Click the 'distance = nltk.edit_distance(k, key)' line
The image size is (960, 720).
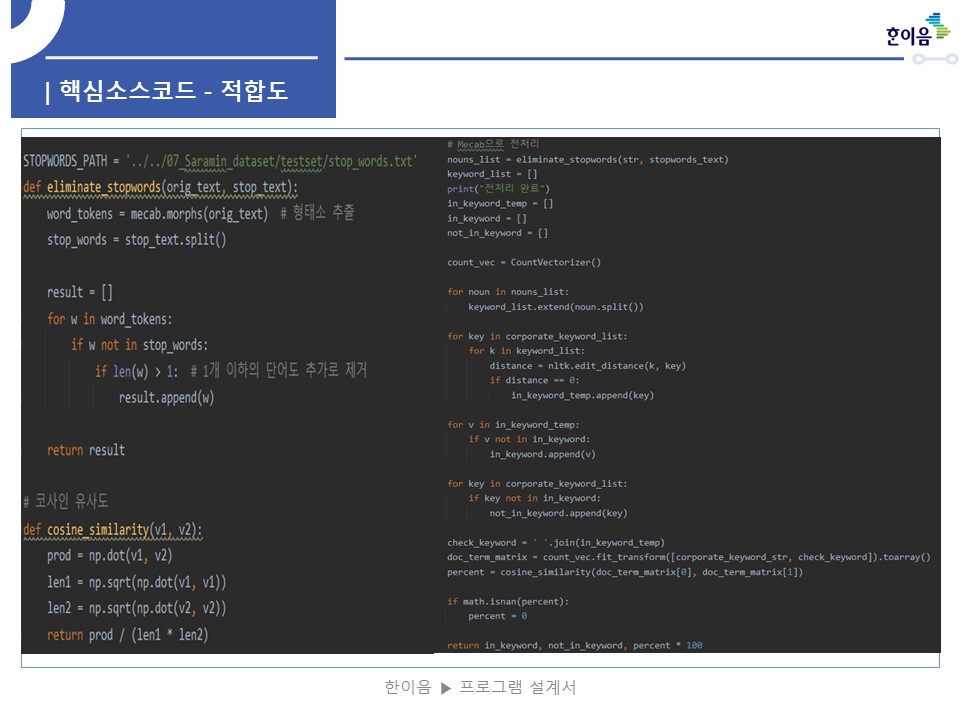pos(588,366)
